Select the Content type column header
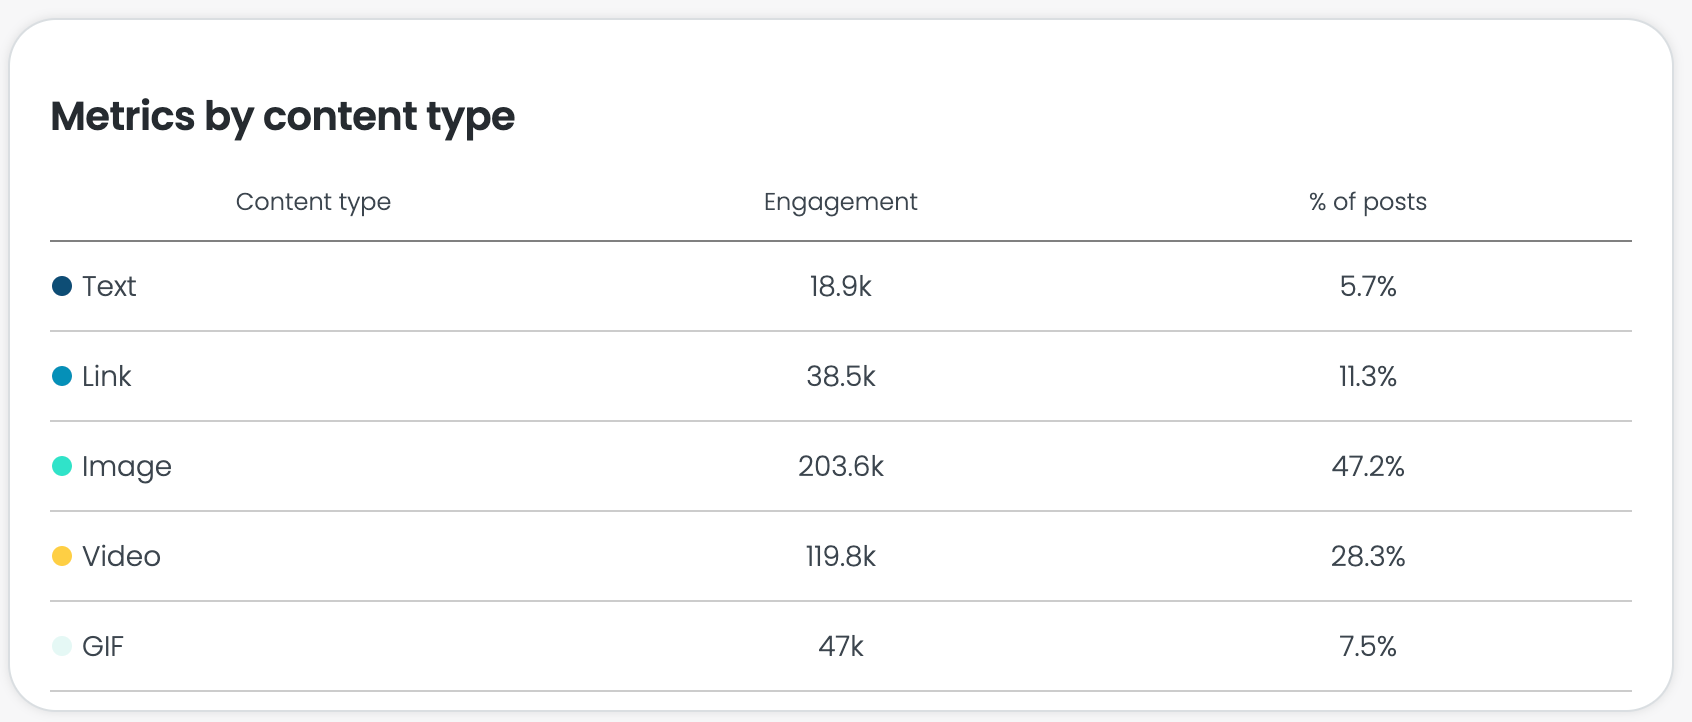Viewport: 1692px width, 722px height. point(313,202)
